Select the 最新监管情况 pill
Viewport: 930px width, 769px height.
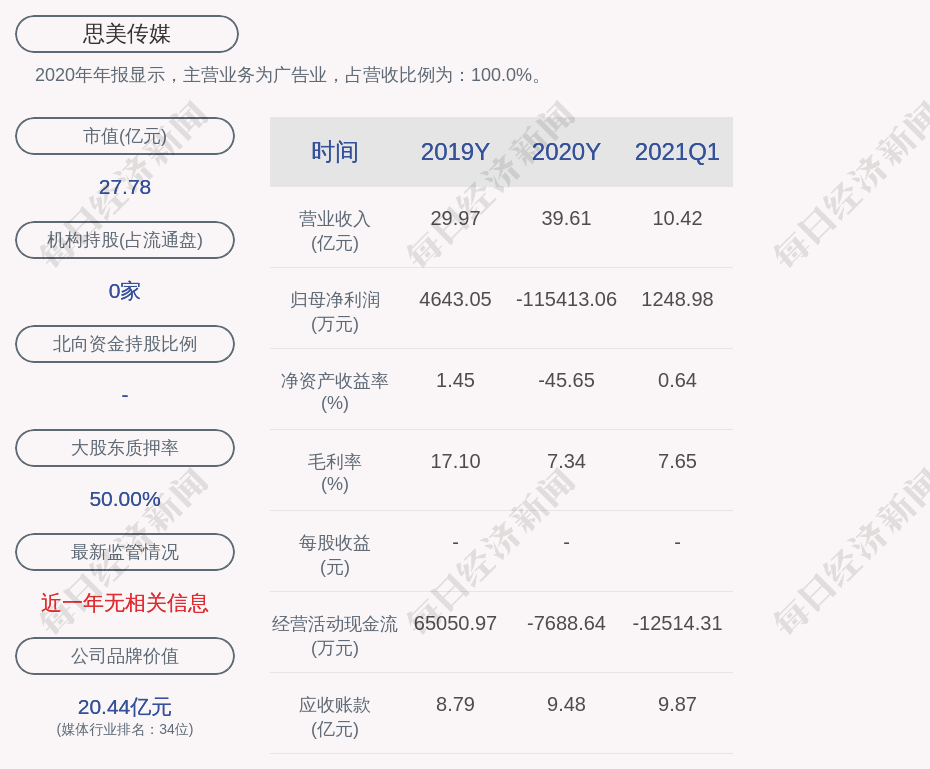(x=125, y=552)
